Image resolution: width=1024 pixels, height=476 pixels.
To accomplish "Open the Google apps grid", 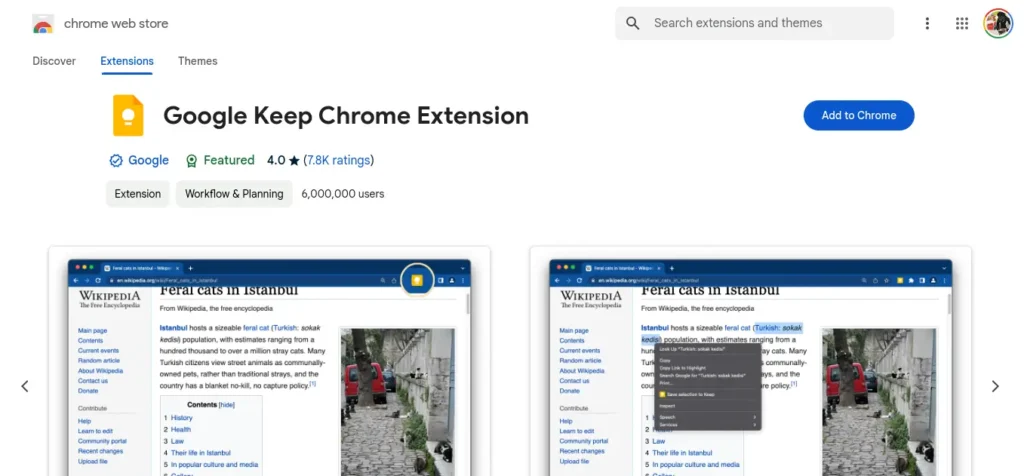I will (961, 24).
